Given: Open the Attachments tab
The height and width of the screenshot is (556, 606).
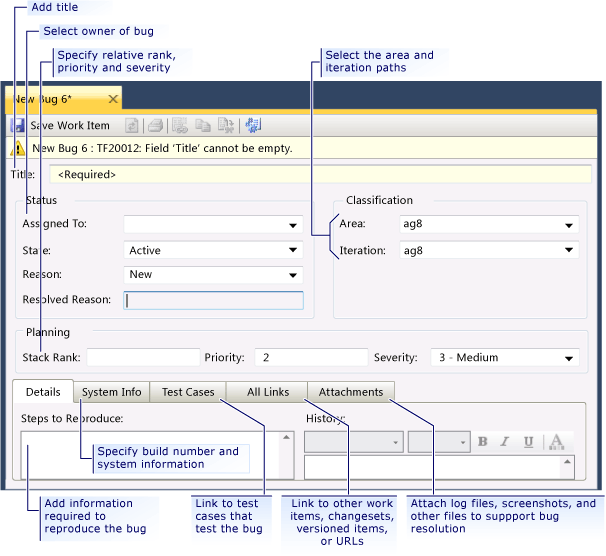Looking at the screenshot, I should [x=351, y=392].
